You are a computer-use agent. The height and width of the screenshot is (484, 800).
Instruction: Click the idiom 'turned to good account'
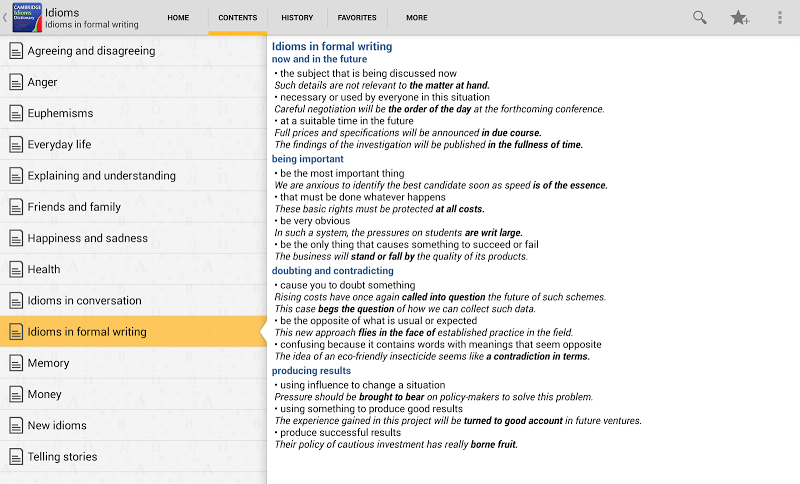tap(513, 421)
